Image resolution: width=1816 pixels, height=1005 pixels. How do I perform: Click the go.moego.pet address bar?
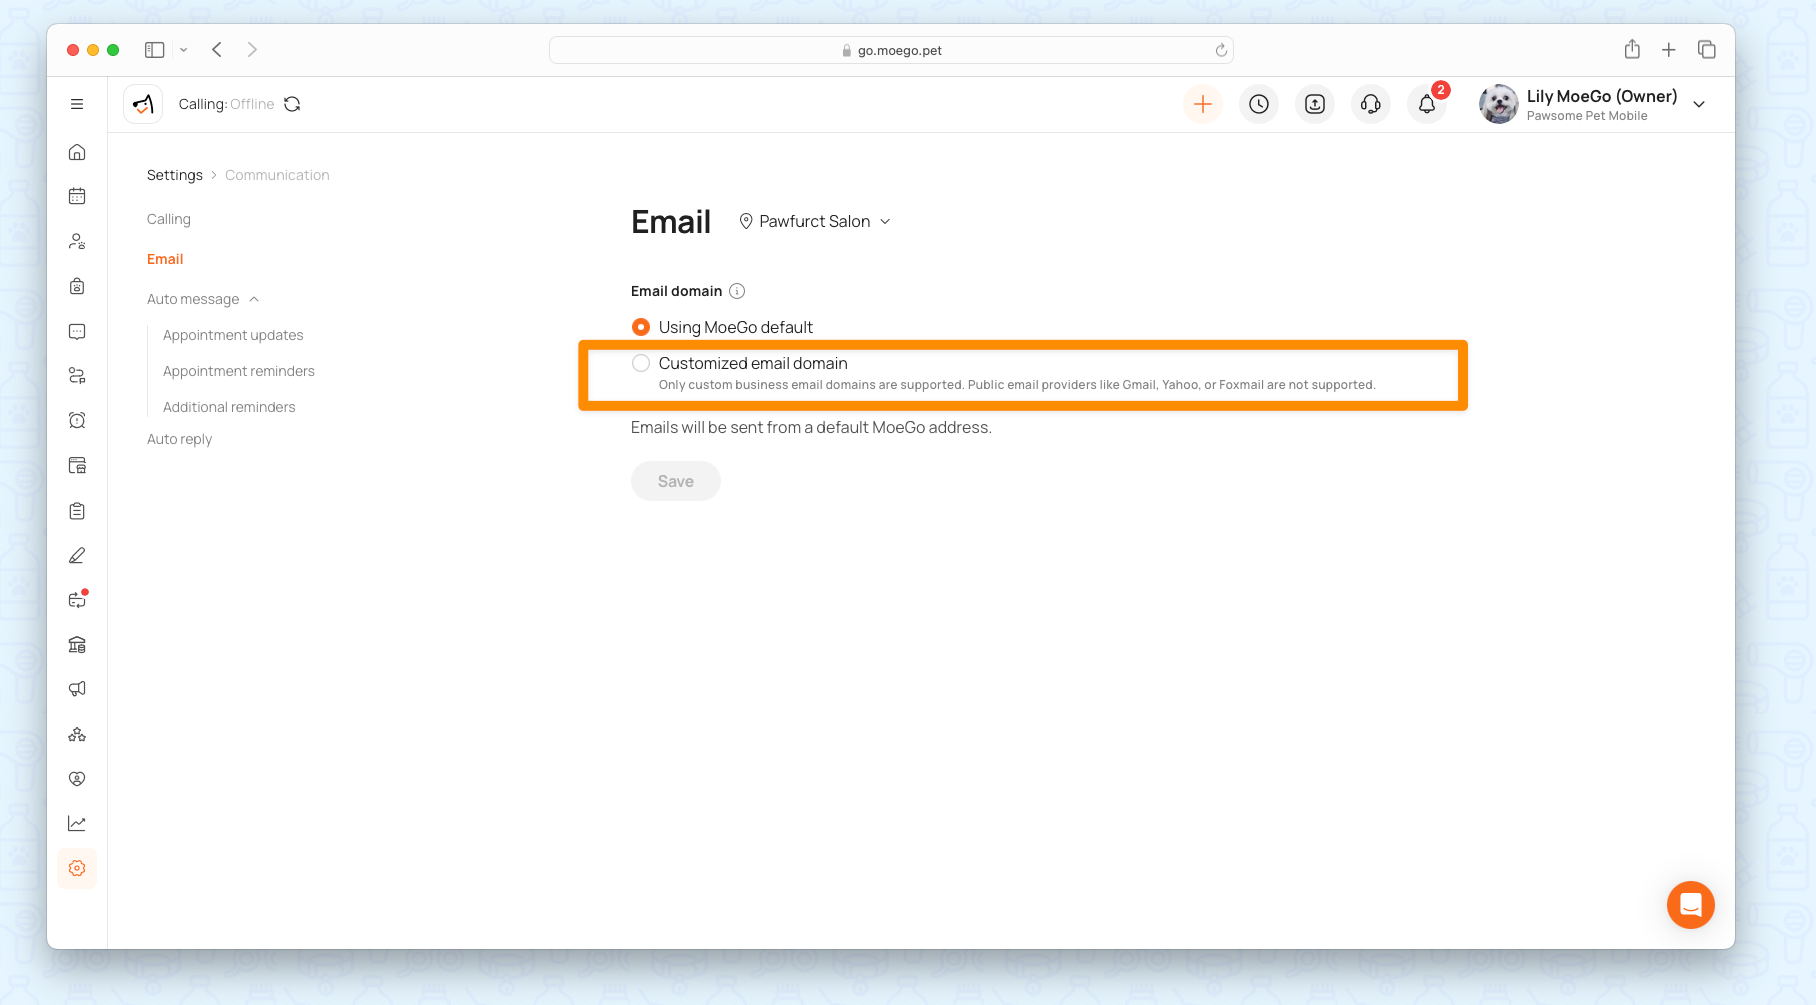(891, 50)
